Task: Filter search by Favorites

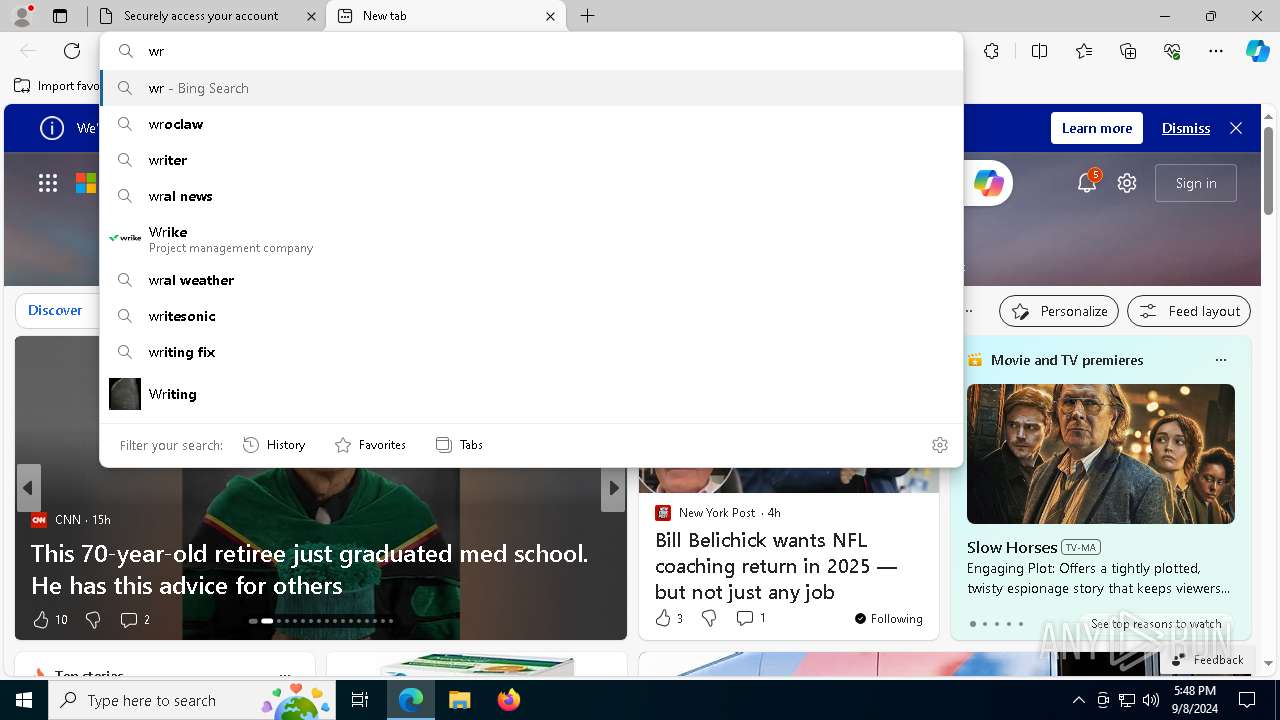Action: pos(370,445)
